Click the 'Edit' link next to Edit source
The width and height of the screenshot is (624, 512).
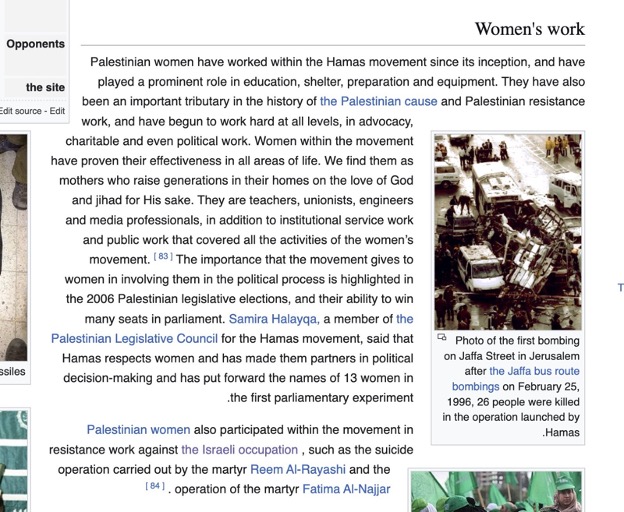tap(57, 111)
